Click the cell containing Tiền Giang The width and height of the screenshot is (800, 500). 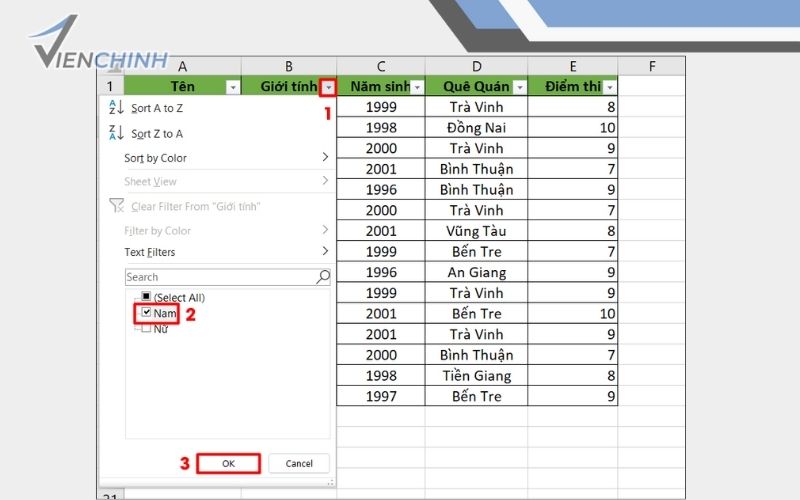click(x=477, y=376)
